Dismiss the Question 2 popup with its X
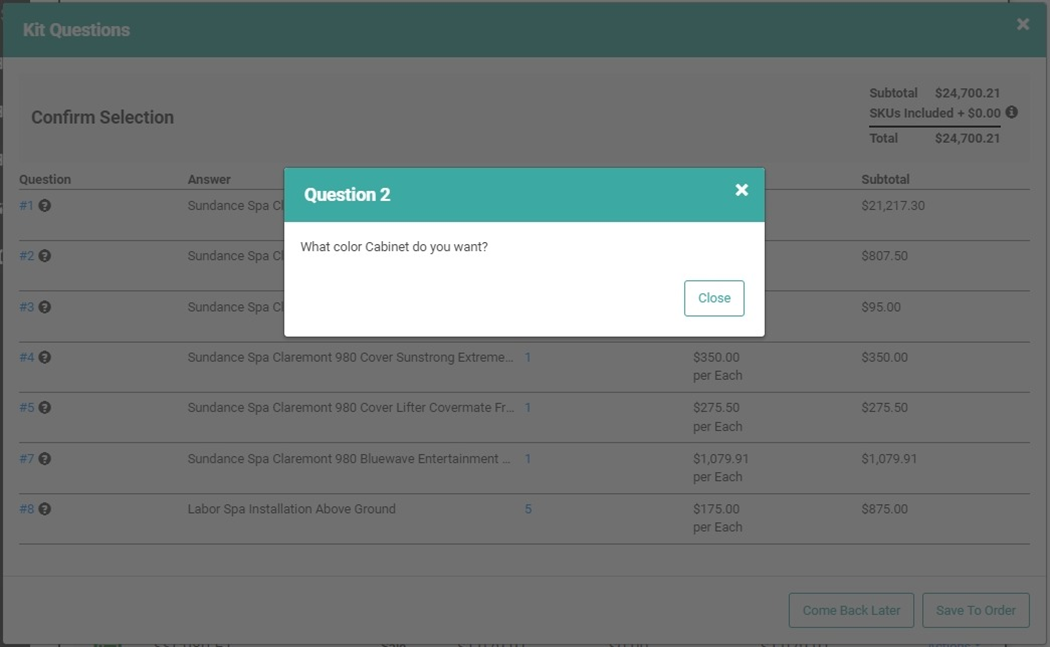This screenshot has height=647, width=1050. click(741, 190)
